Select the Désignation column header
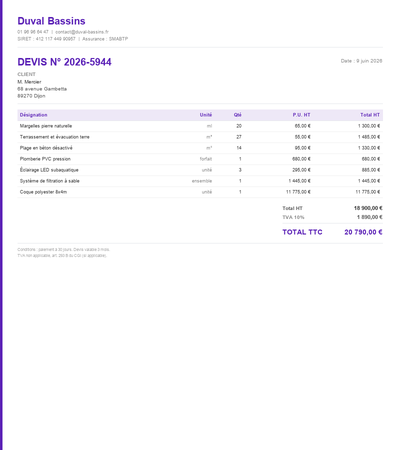 [x=33, y=115]
